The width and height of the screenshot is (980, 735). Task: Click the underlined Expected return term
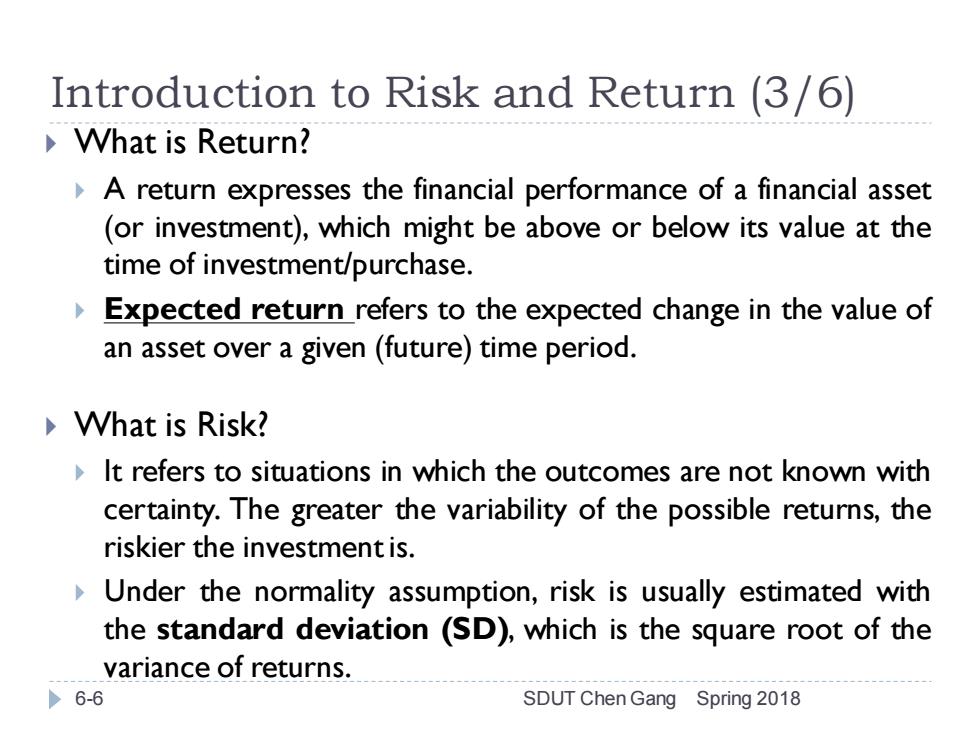click(224, 309)
